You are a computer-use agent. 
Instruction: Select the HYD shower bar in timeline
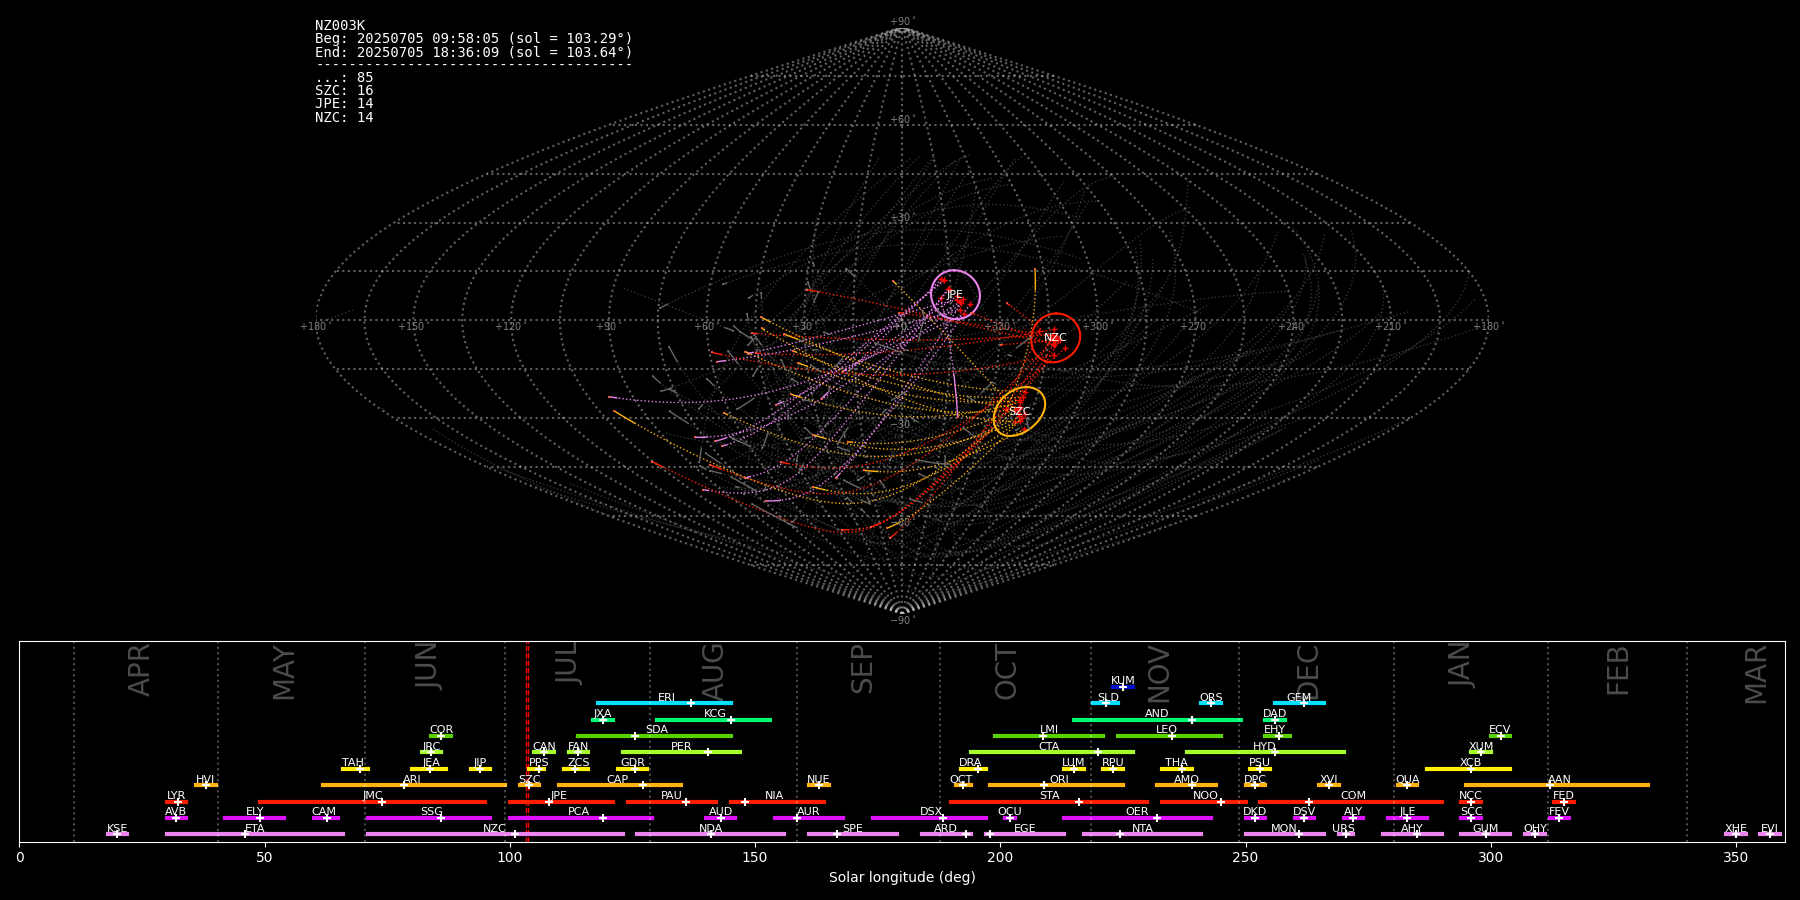pyautogui.click(x=1265, y=752)
